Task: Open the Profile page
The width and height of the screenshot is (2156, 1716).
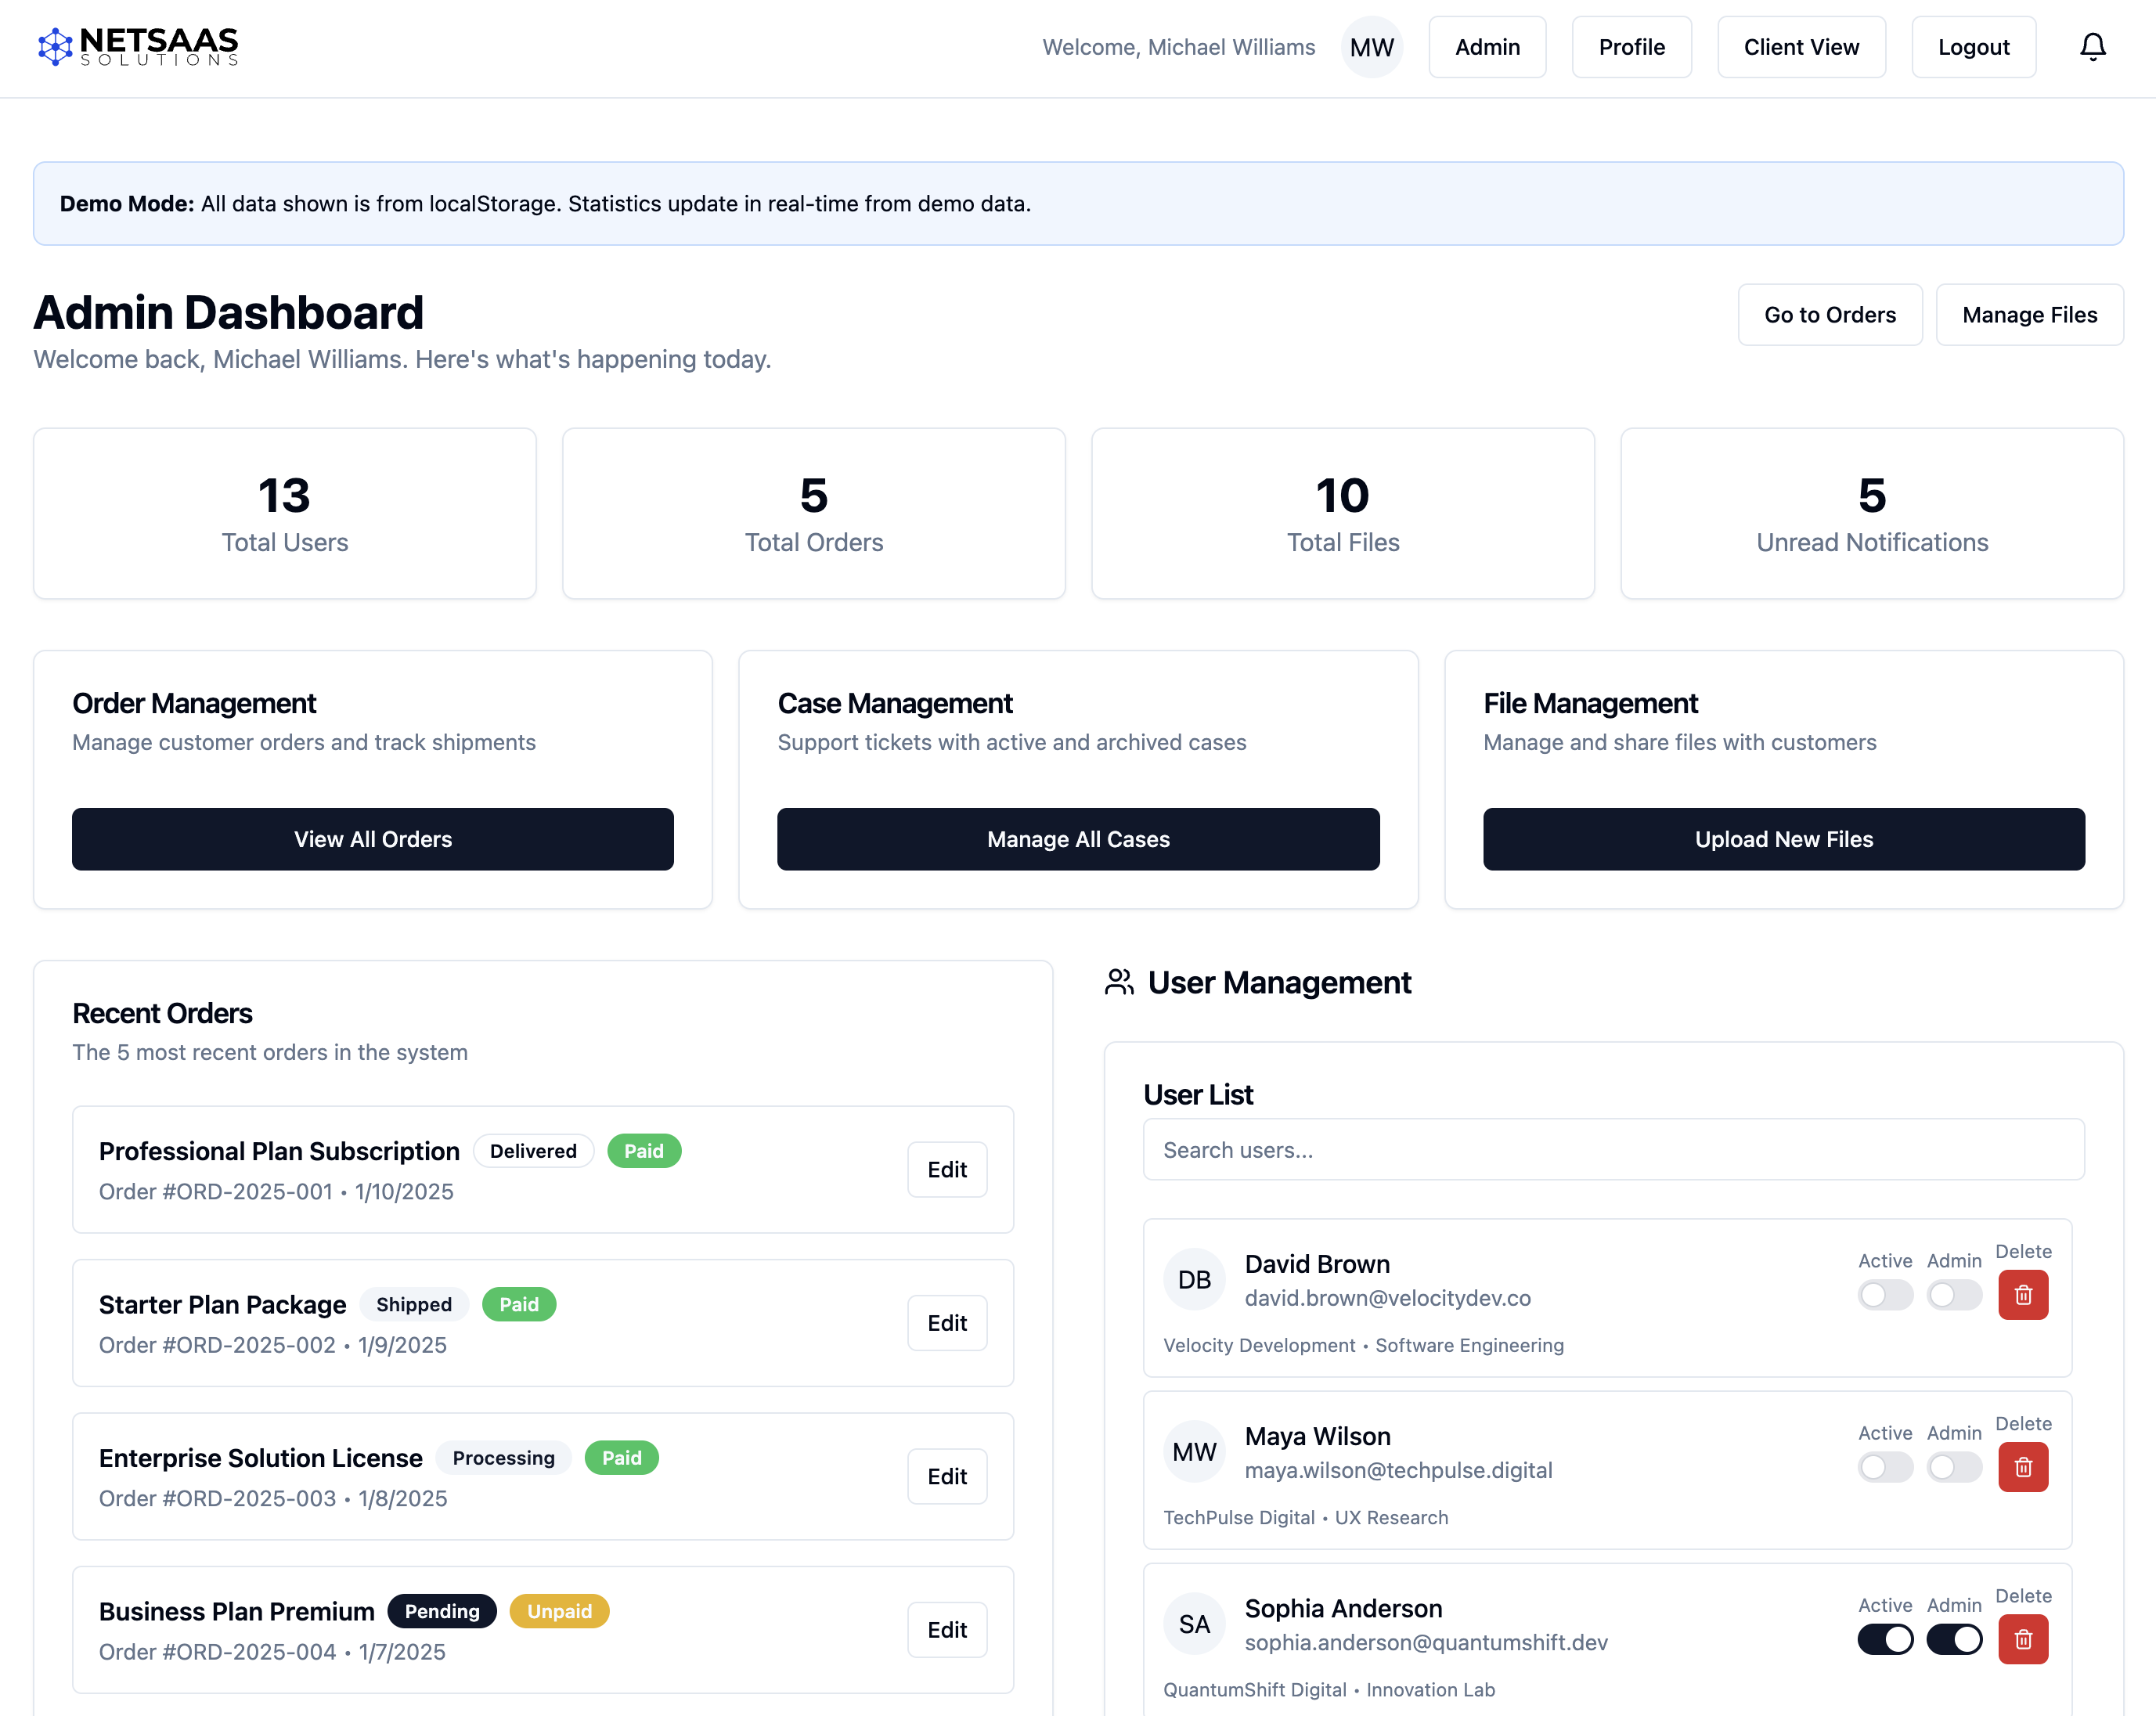Action: click(x=1631, y=46)
